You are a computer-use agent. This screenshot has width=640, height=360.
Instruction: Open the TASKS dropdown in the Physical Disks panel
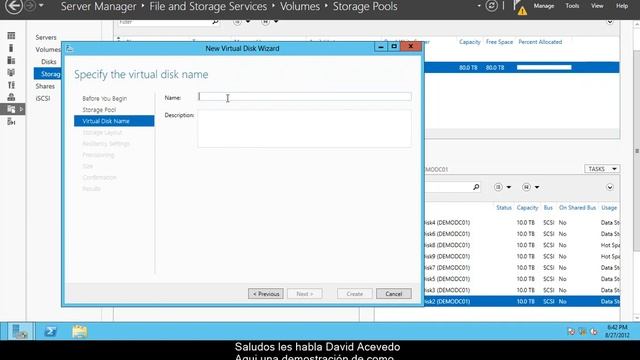602,169
